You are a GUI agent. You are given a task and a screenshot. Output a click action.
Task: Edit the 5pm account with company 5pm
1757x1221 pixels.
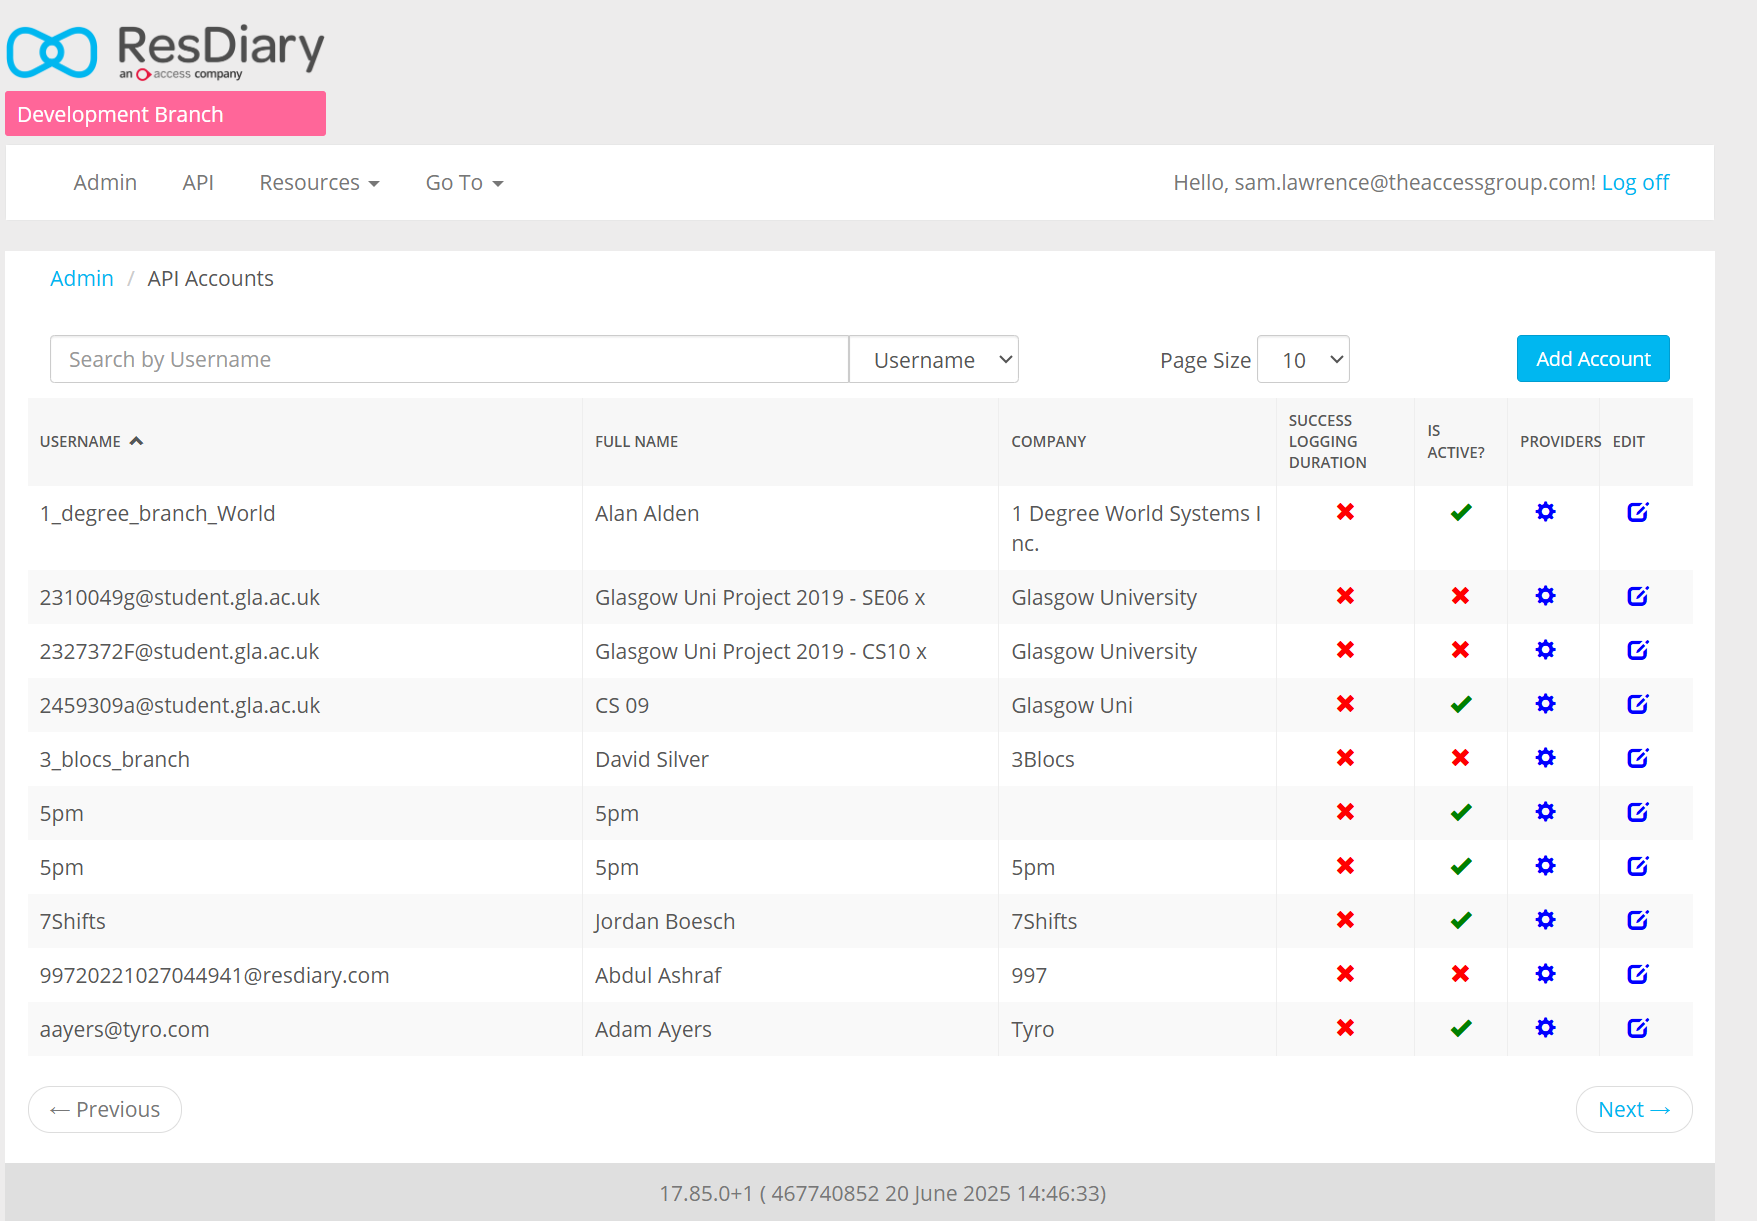click(x=1638, y=866)
